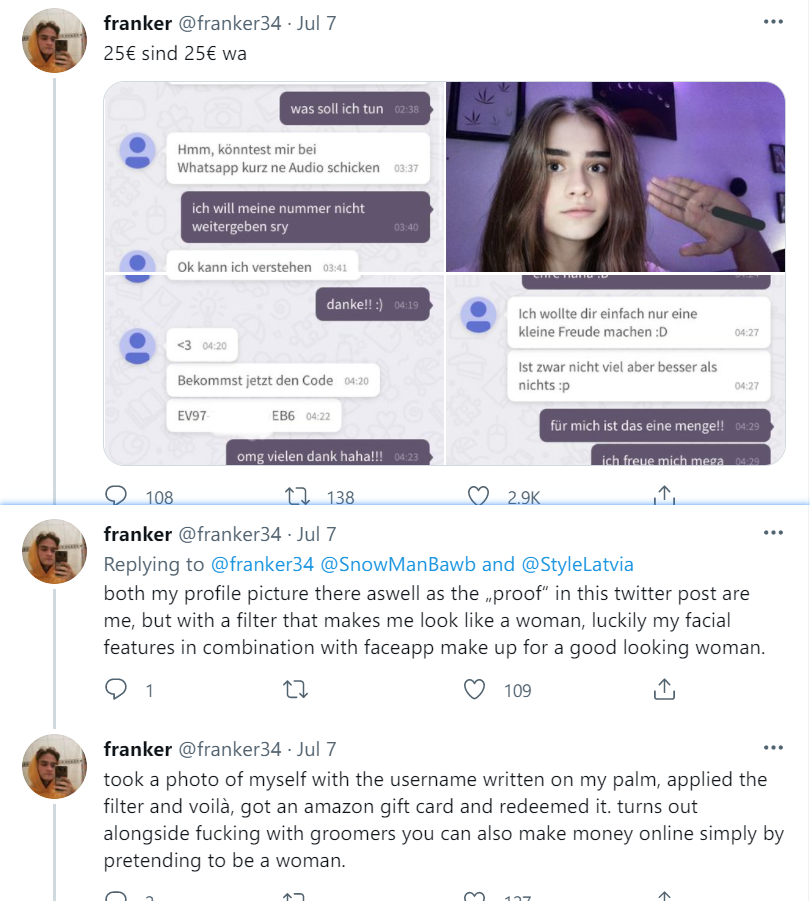Image resolution: width=810 pixels, height=901 pixels.
Task: Open the selfie photo with raised palm
Action: coord(615,176)
